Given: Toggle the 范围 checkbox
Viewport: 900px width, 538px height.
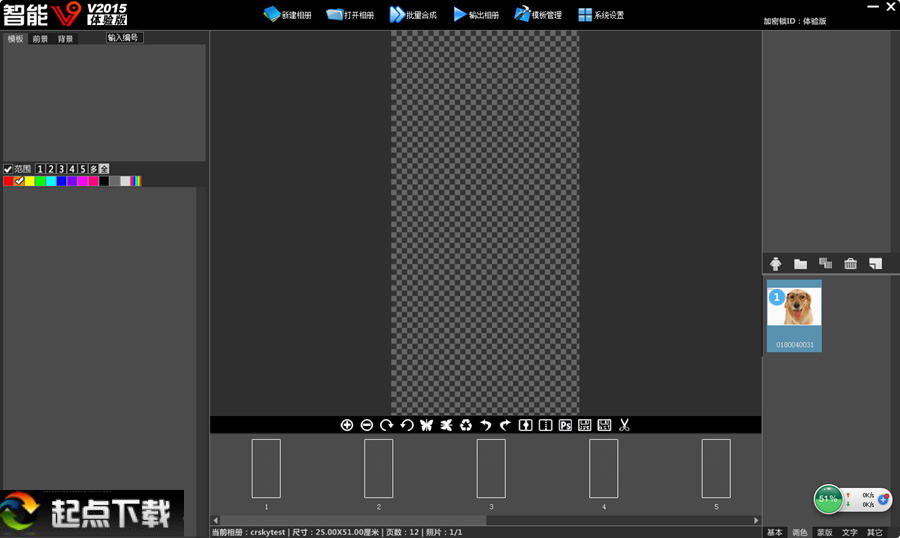Looking at the screenshot, I should [x=8, y=169].
